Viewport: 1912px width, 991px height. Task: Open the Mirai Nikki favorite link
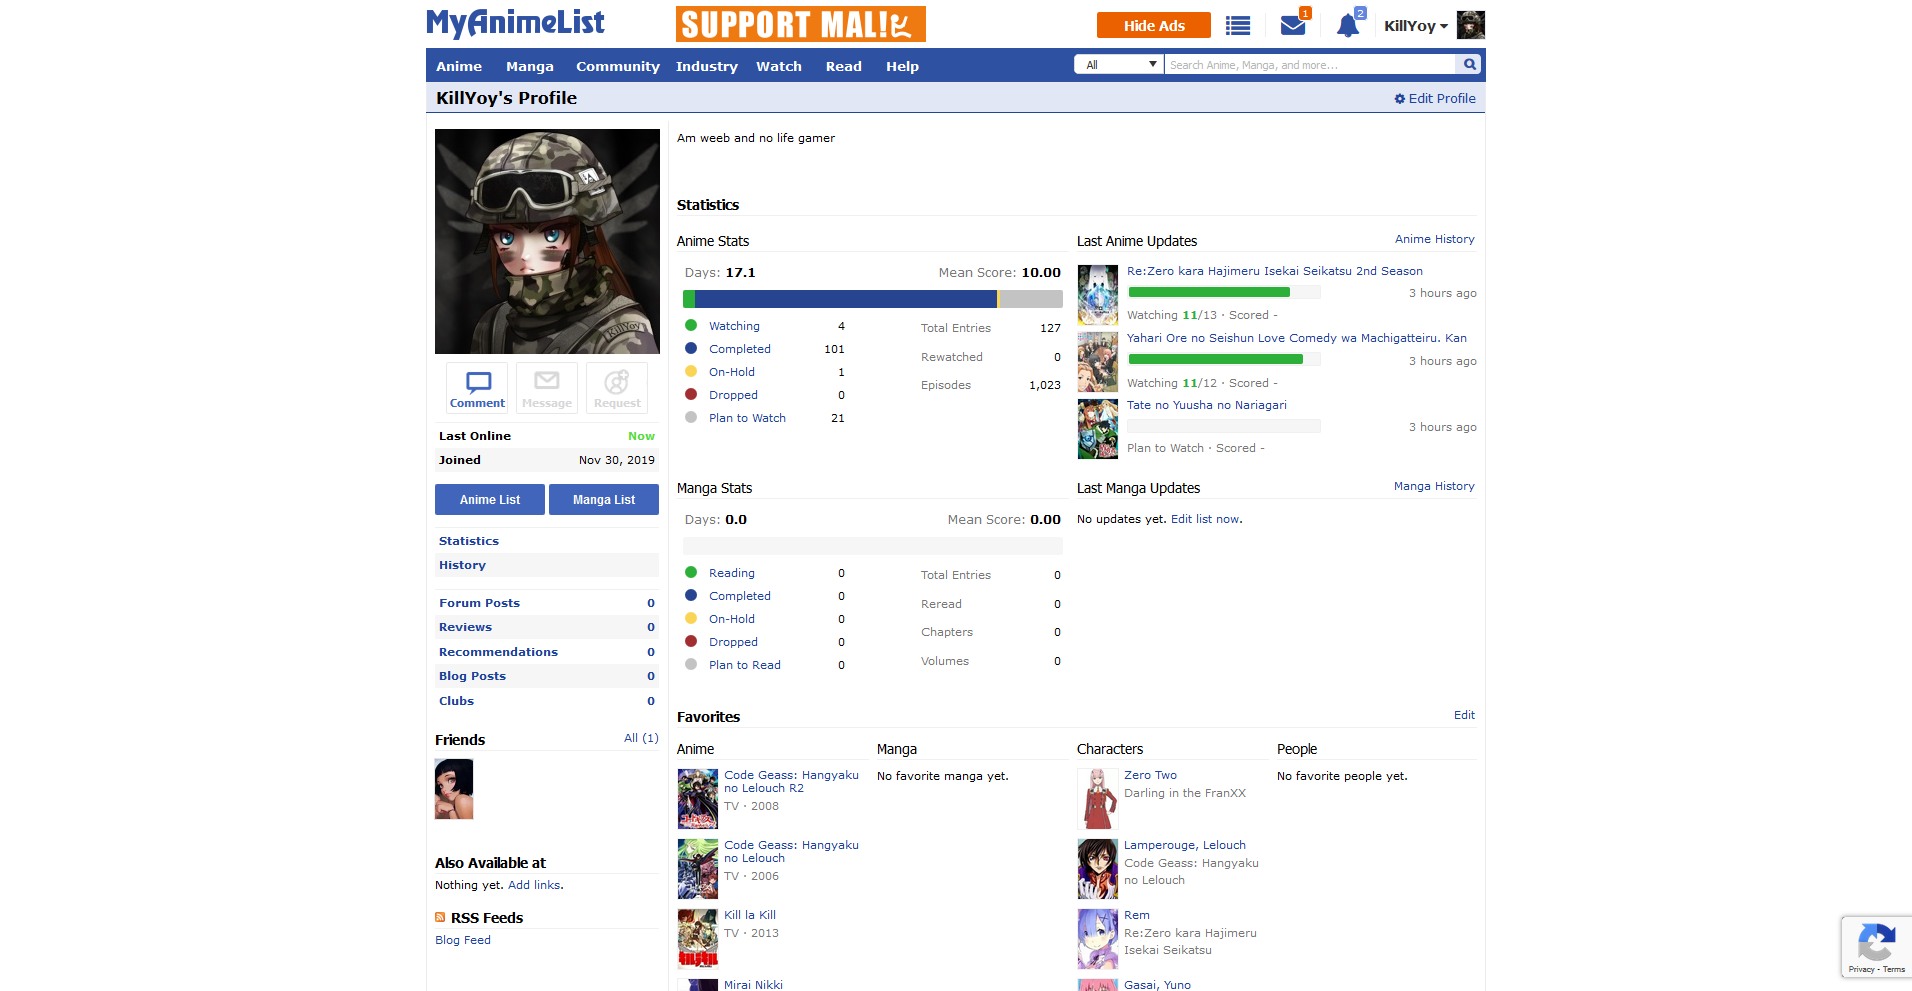753,984
